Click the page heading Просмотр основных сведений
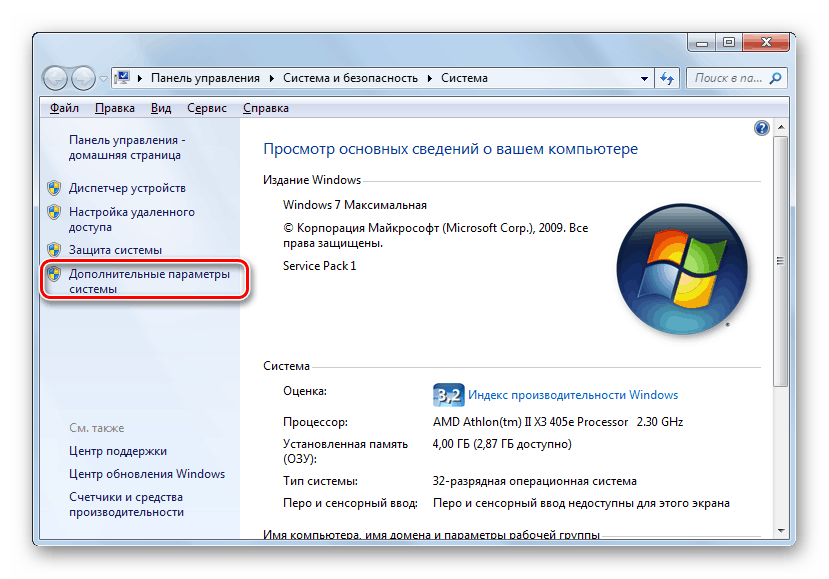The width and height of the screenshot is (829, 579). click(450, 149)
